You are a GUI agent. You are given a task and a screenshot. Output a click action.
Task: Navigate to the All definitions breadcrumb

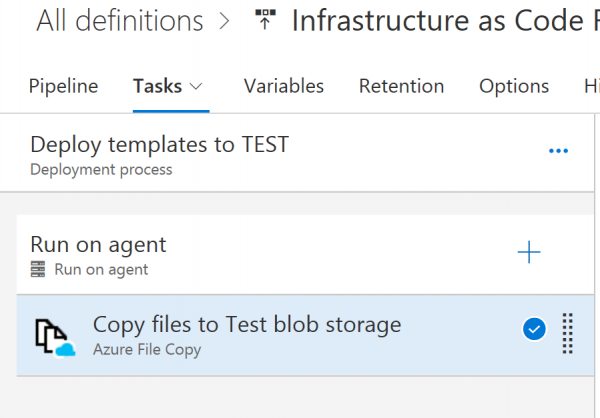(119, 21)
